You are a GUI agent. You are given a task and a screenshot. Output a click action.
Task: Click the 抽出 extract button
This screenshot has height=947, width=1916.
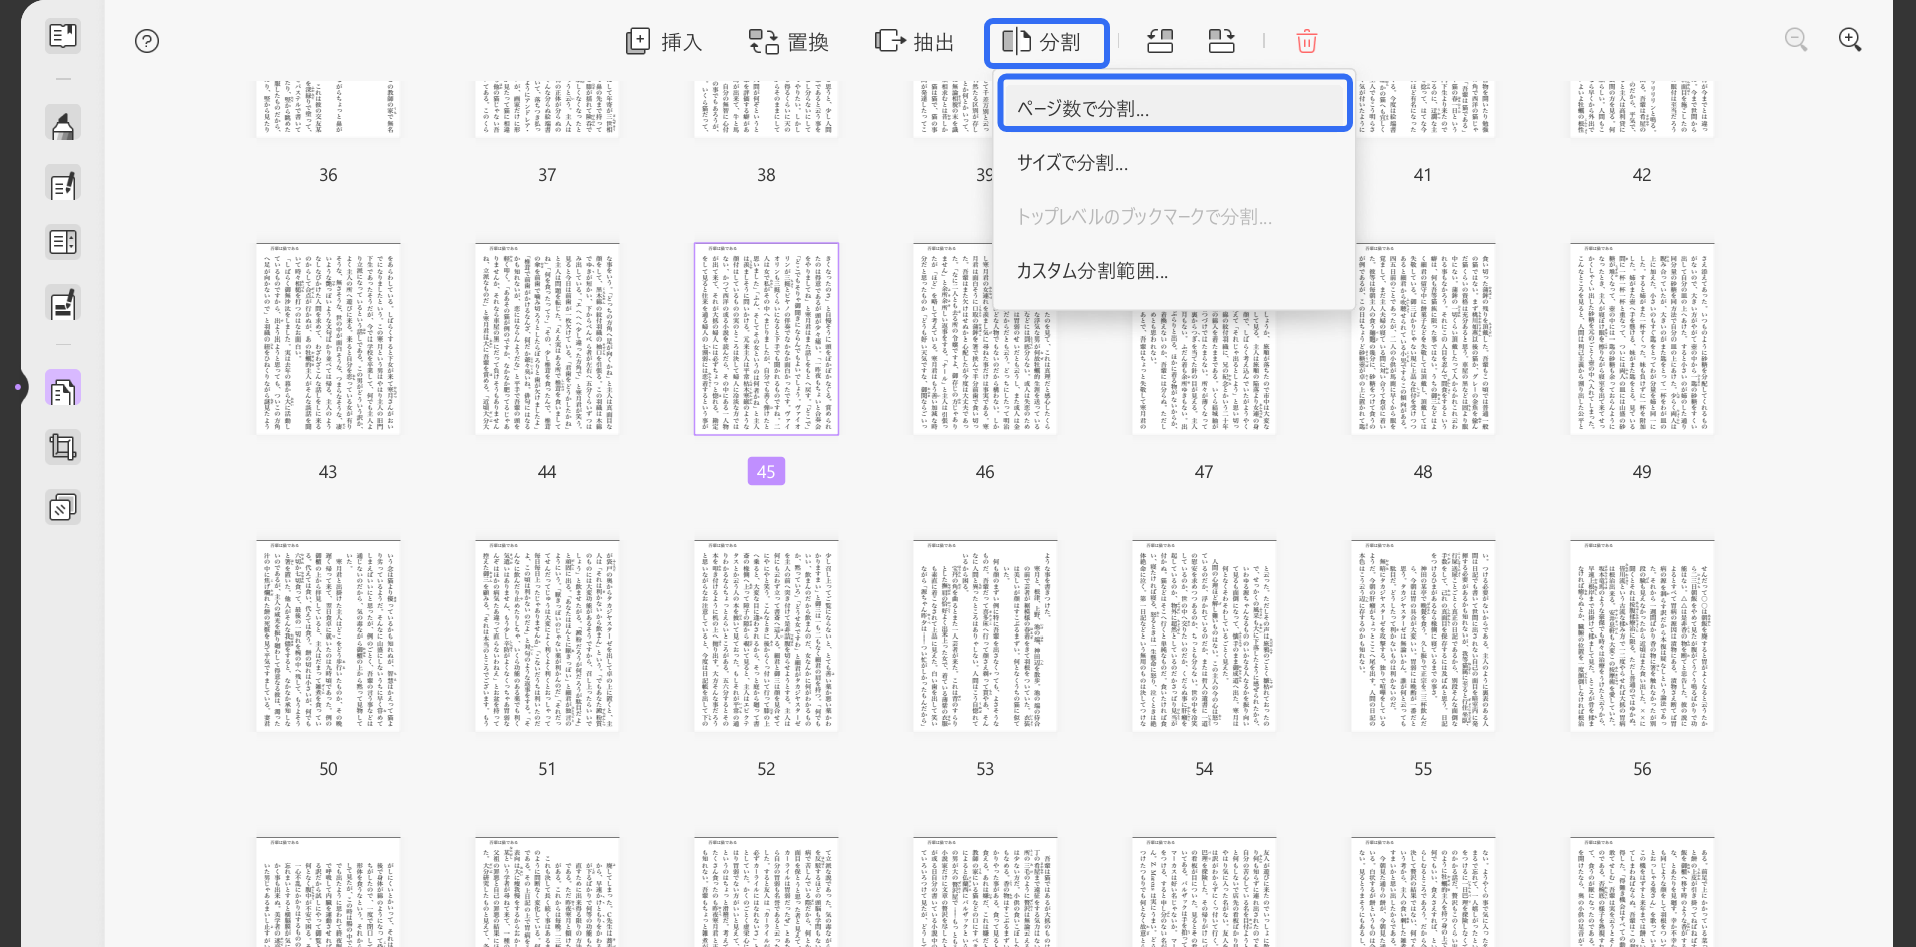(915, 42)
